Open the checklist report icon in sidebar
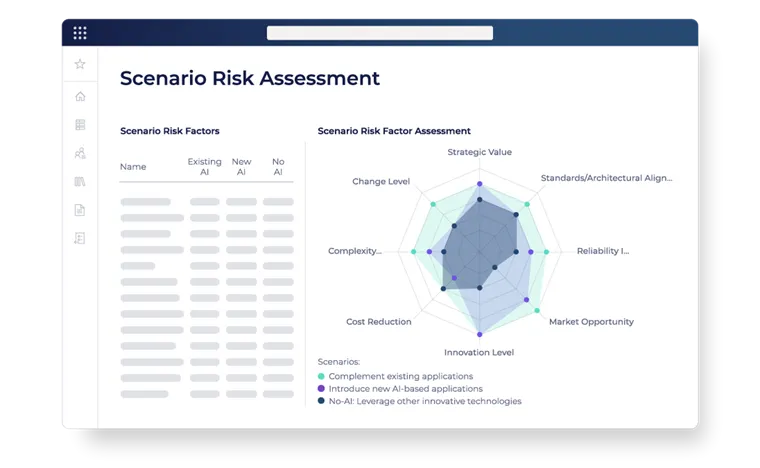Viewport: 760px width, 468px height. [80, 238]
